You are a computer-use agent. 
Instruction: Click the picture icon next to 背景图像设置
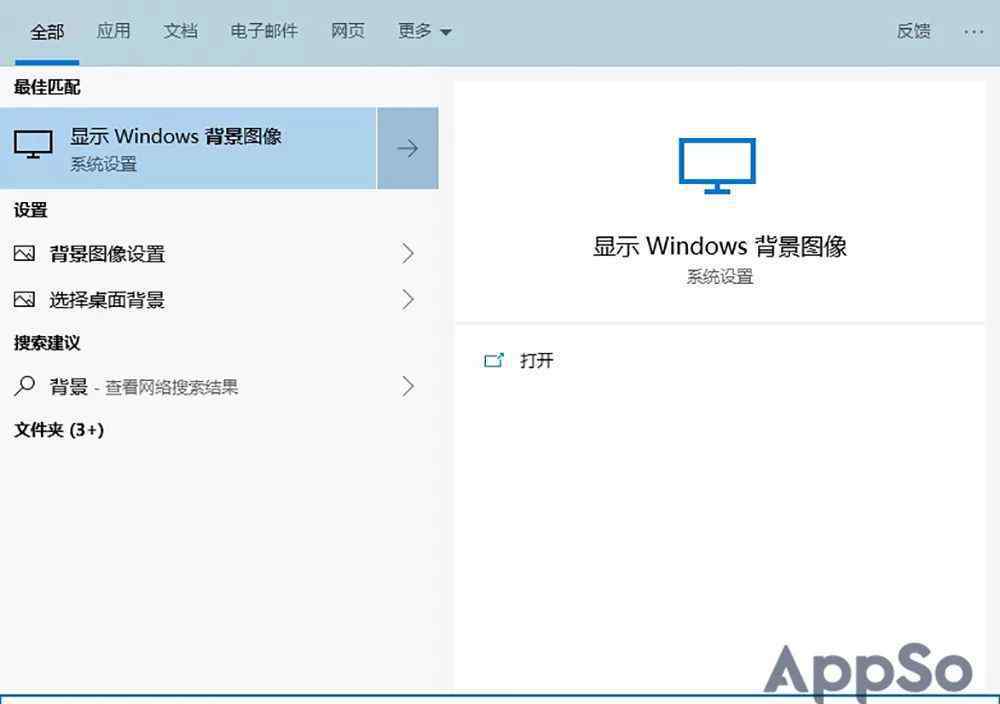click(x=24, y=254)
